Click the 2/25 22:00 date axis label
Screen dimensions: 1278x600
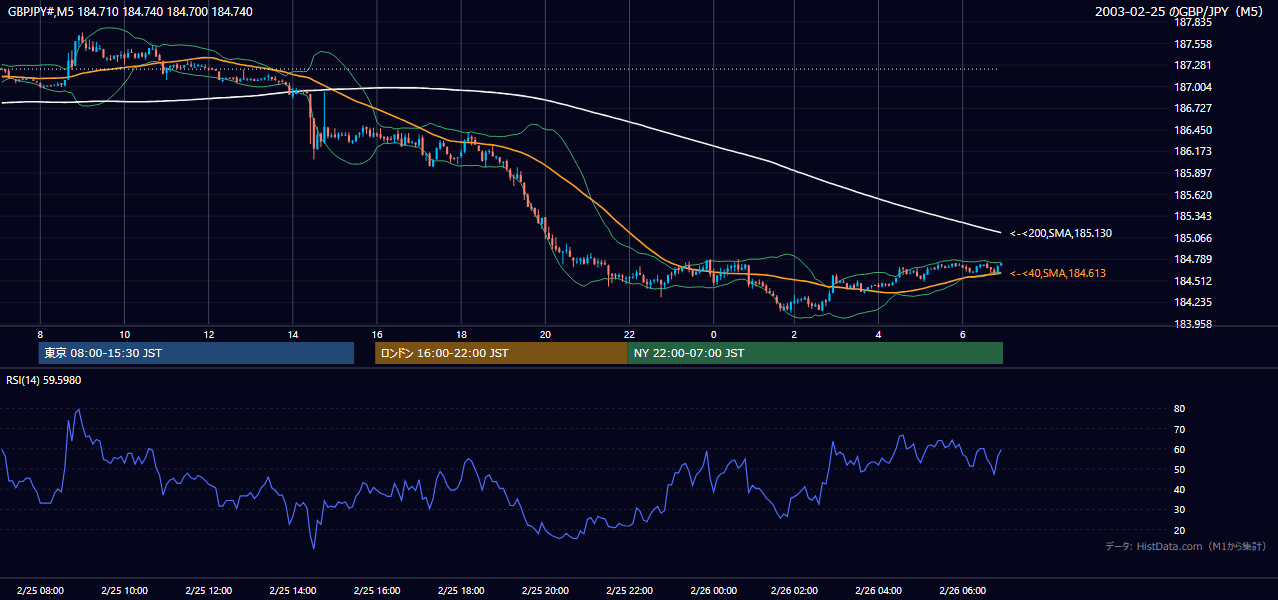click(629, 590)
